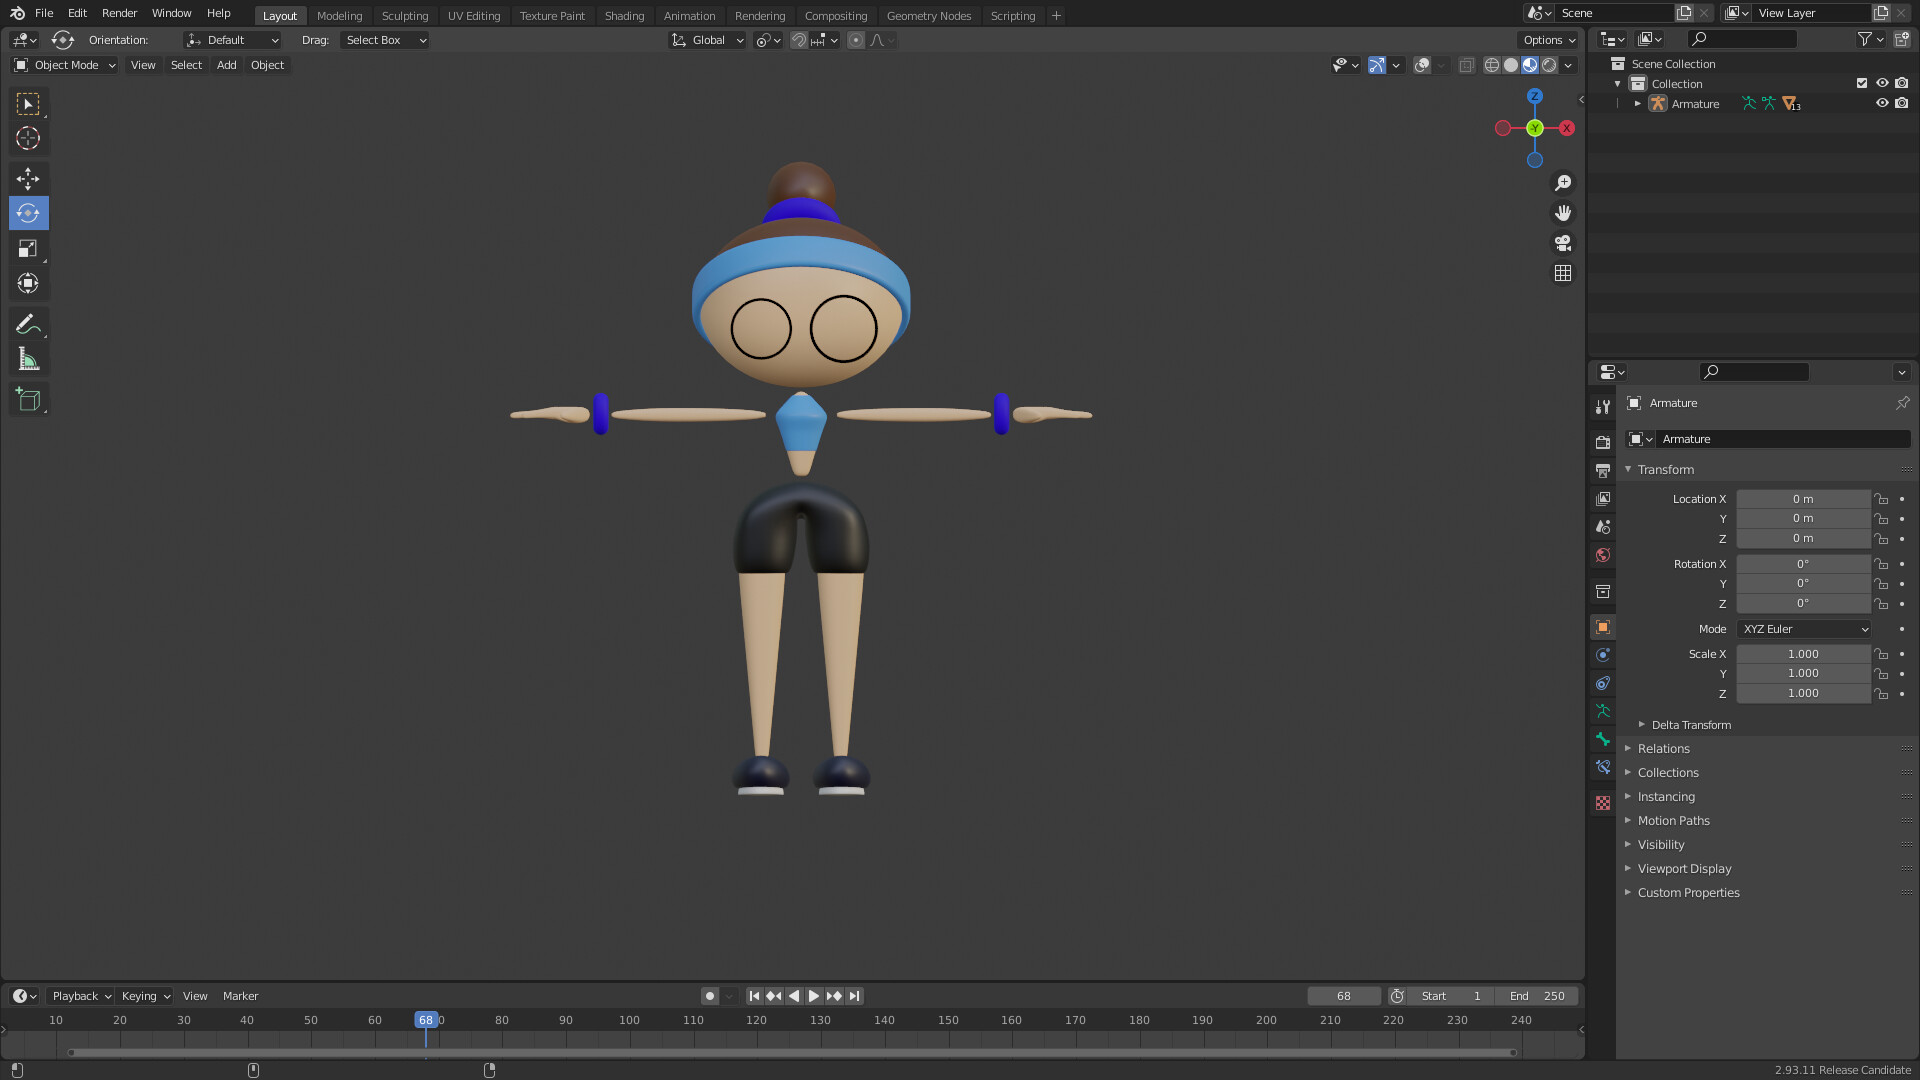The width and height of the screenshot is (1920, 1080).
Task: Select the Select Box tool in toolbar
Action: (x=28, y=104)
